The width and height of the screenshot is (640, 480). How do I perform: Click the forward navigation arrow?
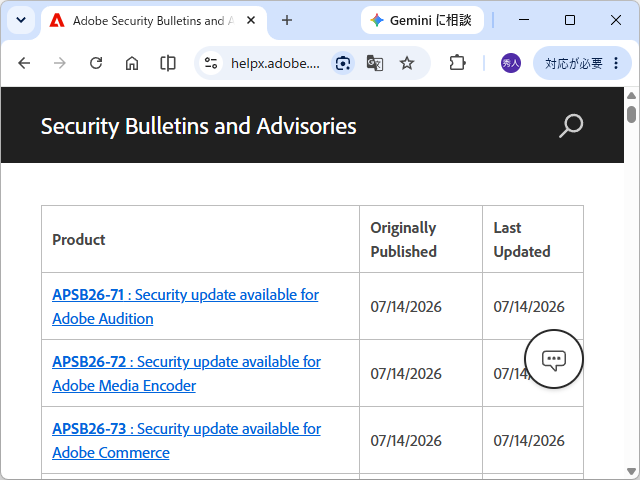(x=60, y=63)
